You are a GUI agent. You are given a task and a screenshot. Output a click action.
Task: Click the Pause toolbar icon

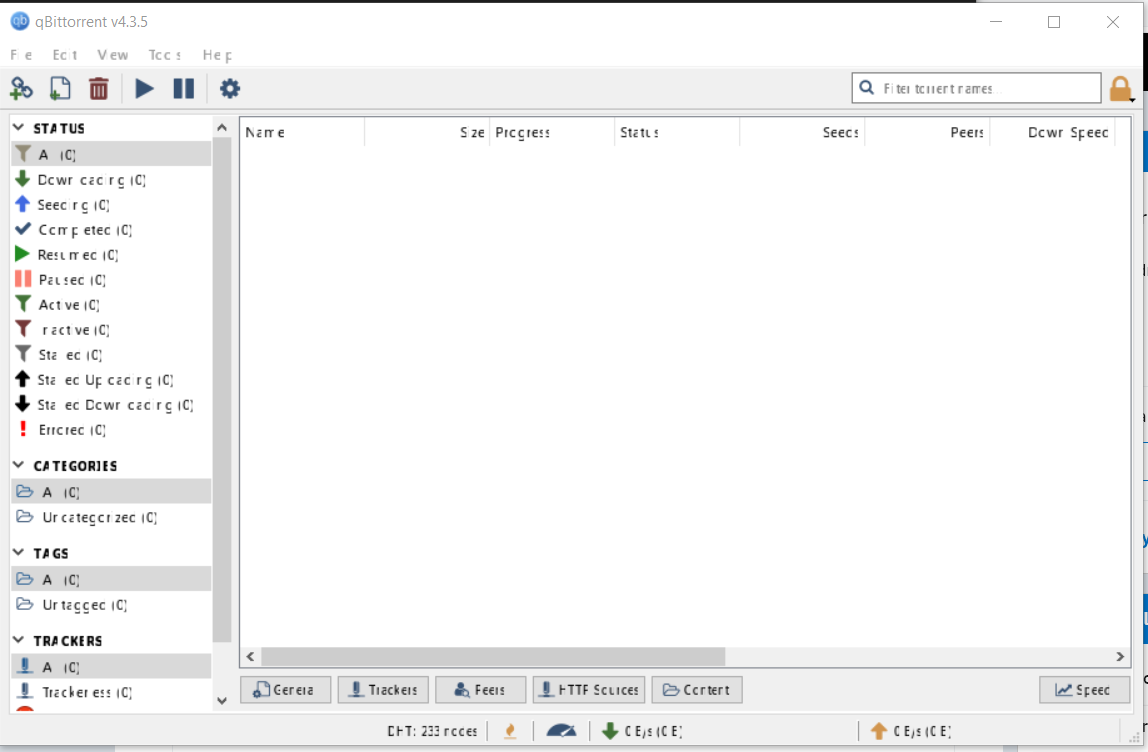pos(183,89)
